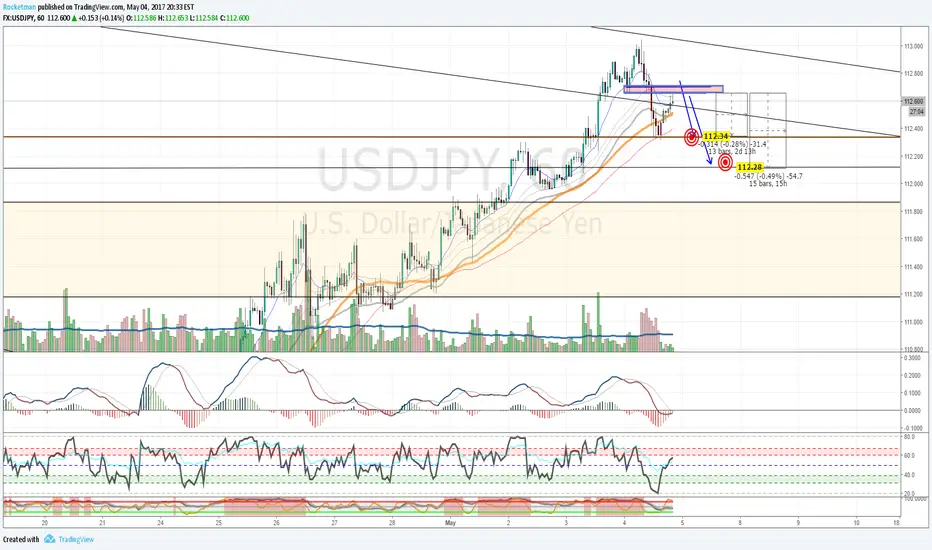Screen dimensions: 932x550
Task: Select the yellow 112.28 price label
Action: pos(750,167)
